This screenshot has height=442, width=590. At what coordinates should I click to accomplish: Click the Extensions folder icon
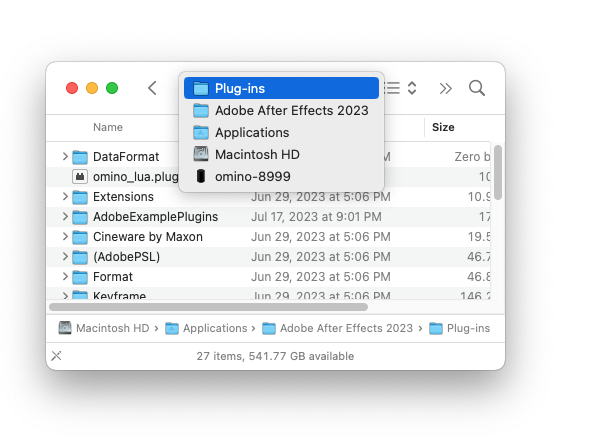80,197
